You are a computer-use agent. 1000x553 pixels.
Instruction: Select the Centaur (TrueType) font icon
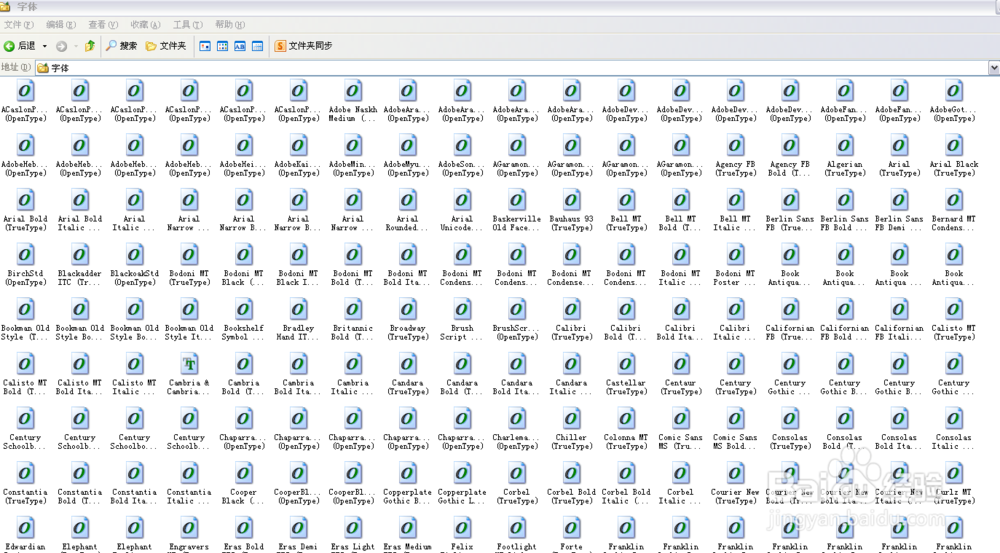pyautogui.click(x=680, y=365)
